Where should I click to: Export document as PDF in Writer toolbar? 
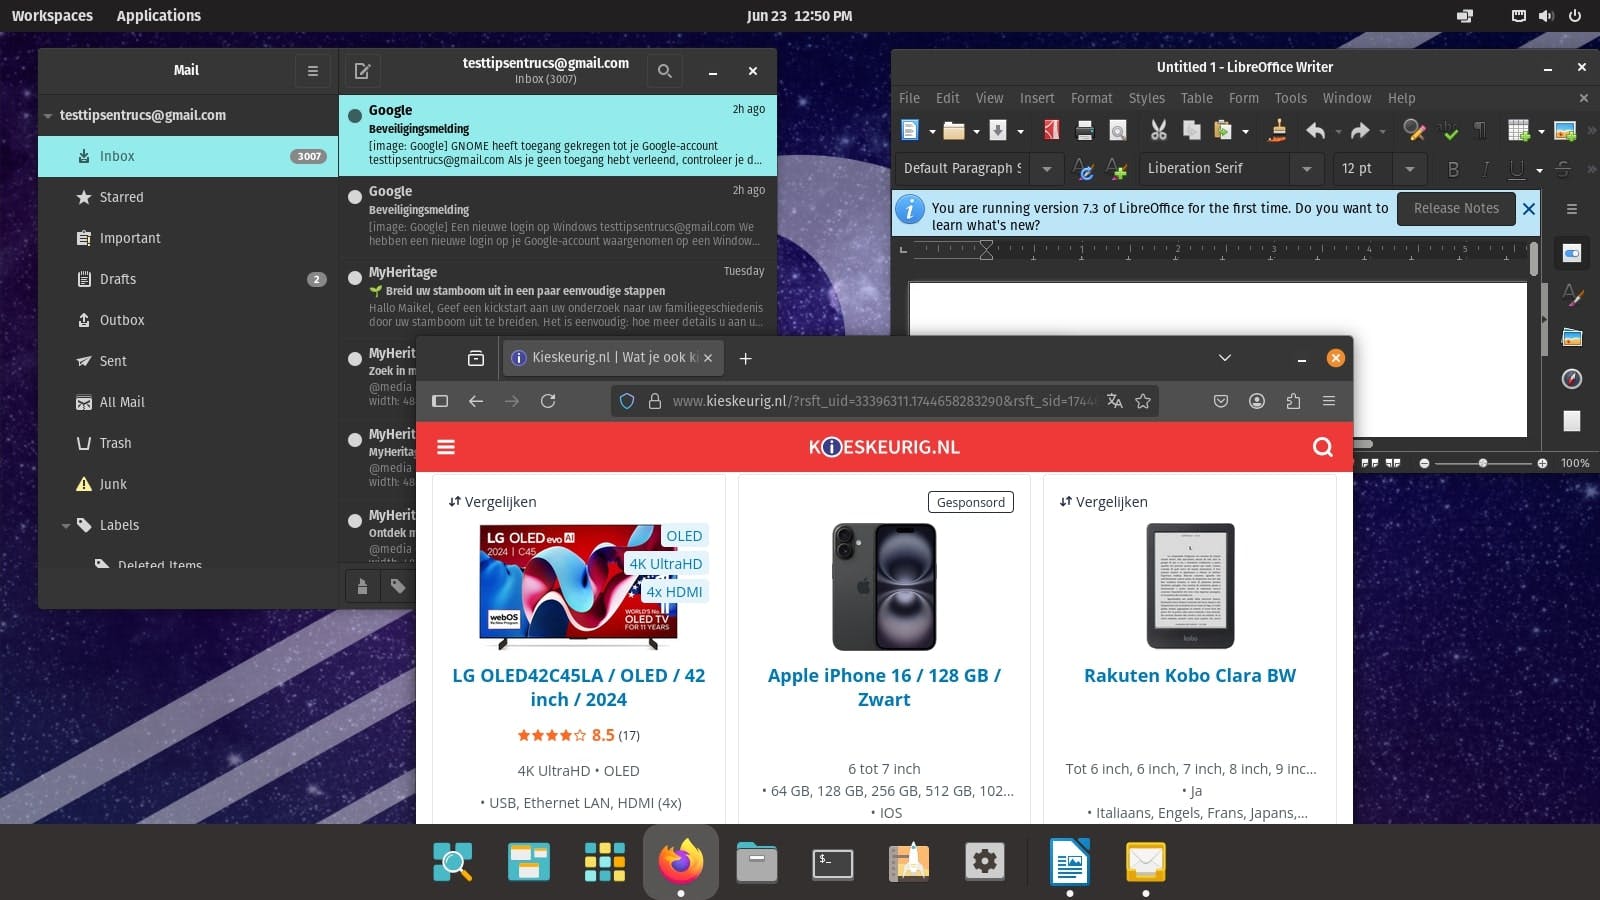[x=1051, y=130]
